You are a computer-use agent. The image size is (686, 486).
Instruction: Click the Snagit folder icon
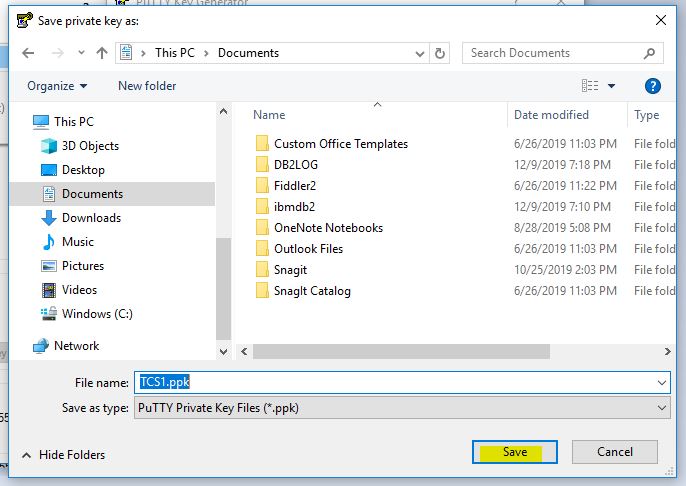[x=262, y=269]
